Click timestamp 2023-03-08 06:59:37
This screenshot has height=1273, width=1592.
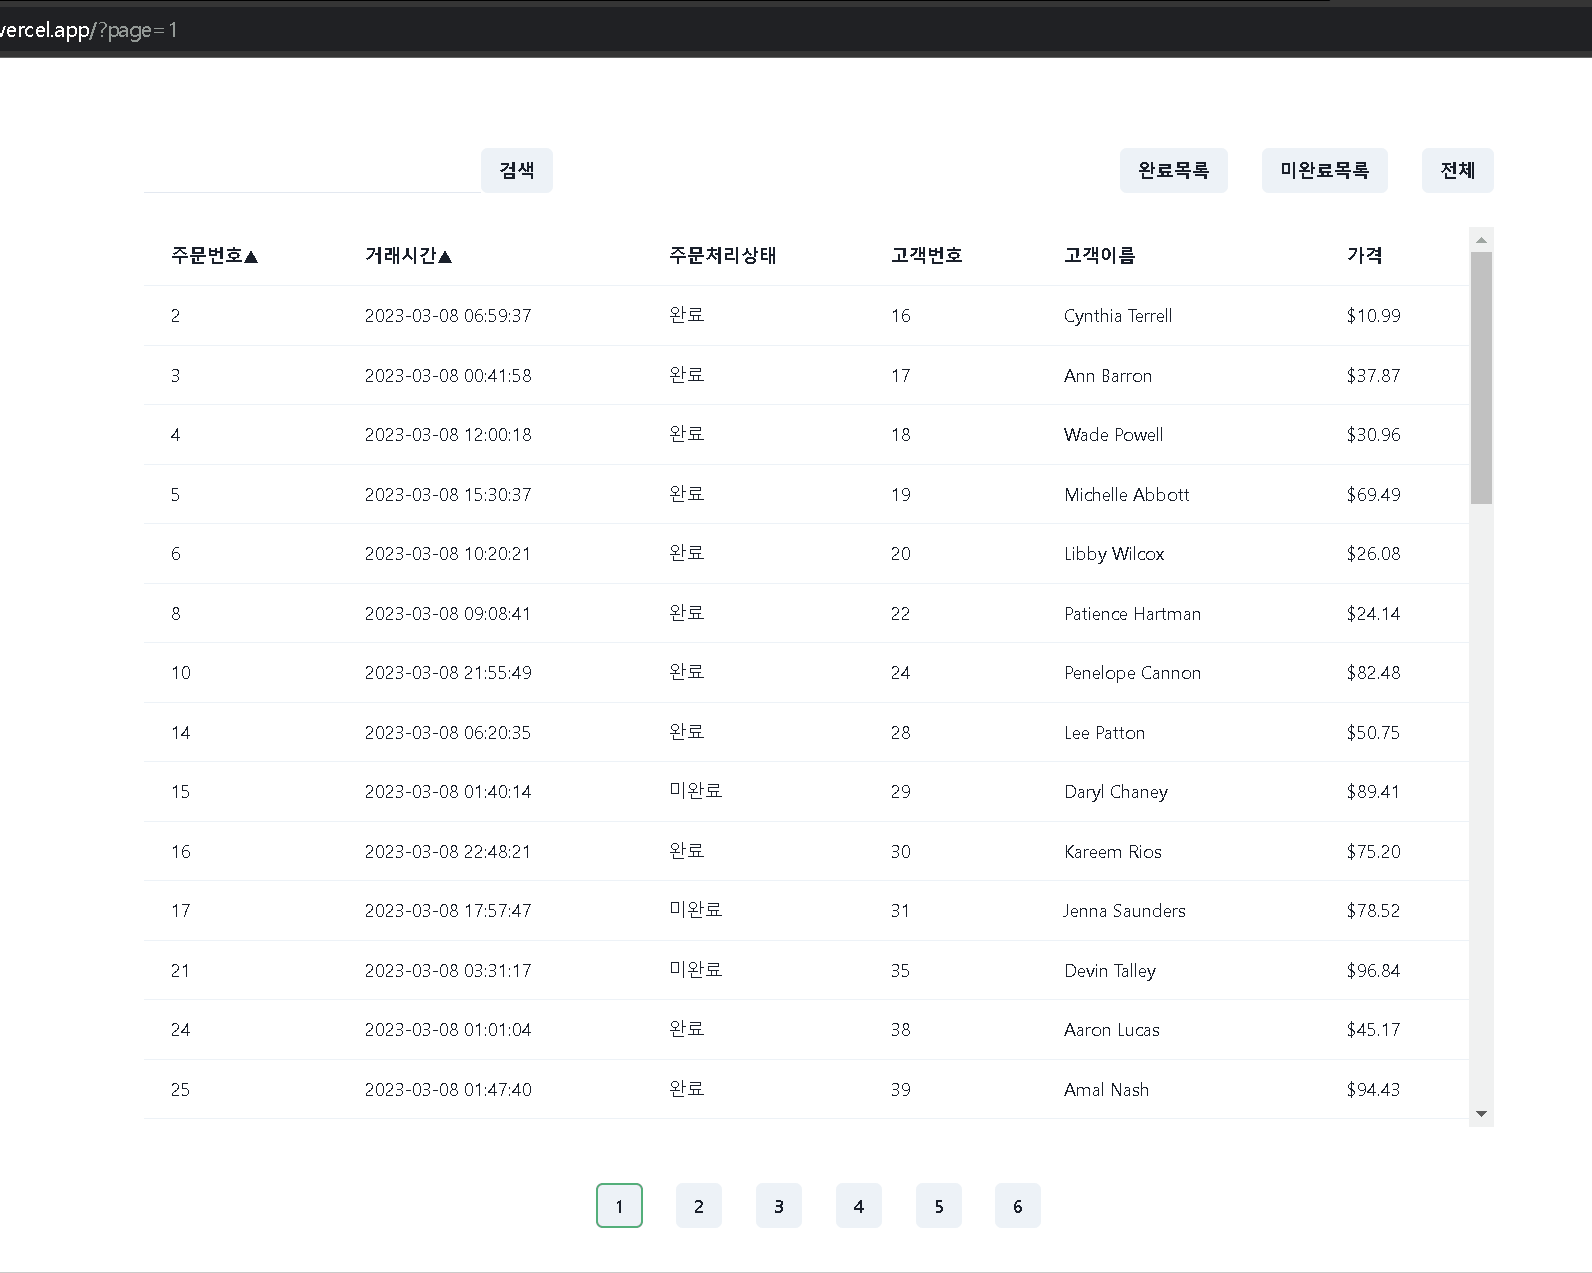(448, 316)
